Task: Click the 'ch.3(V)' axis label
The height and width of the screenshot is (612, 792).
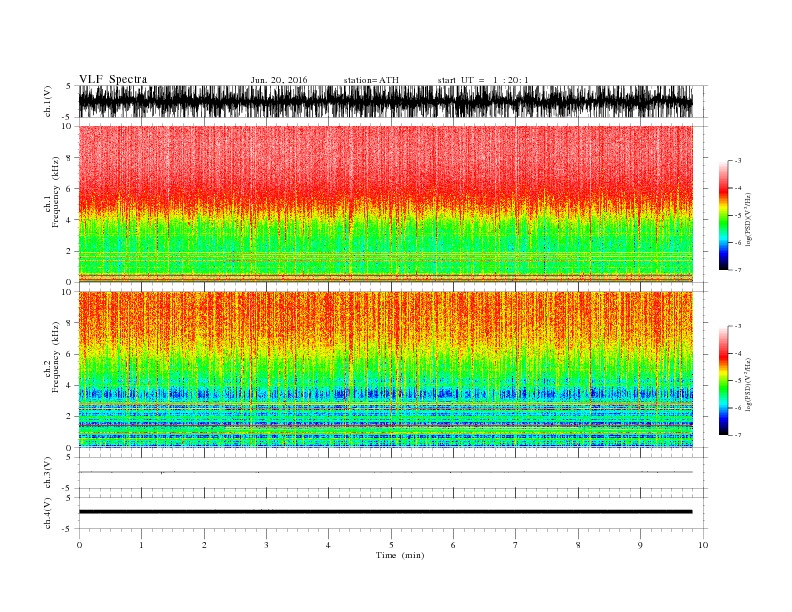Action: click(48, 473)
